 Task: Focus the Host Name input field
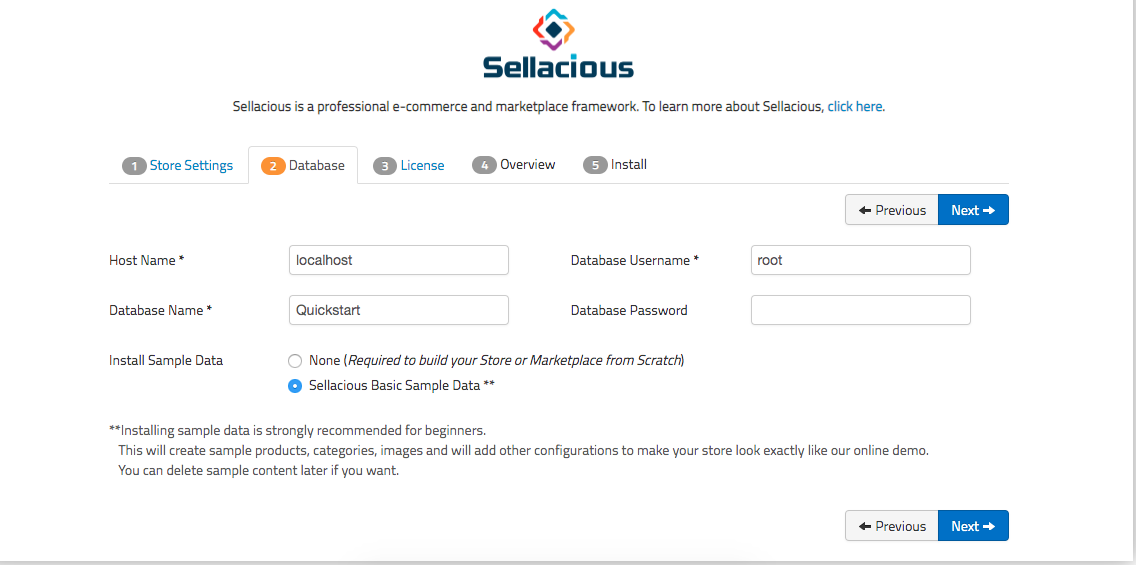click(x=398, y=260)
